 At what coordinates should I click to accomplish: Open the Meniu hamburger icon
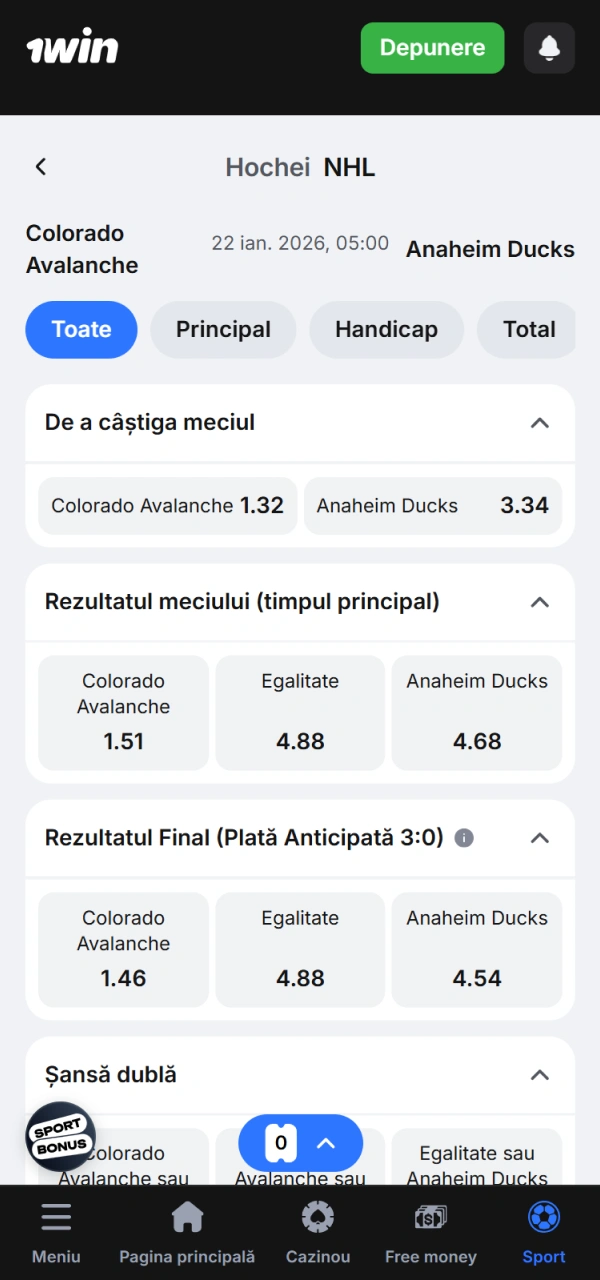[x=56, y=1217]
